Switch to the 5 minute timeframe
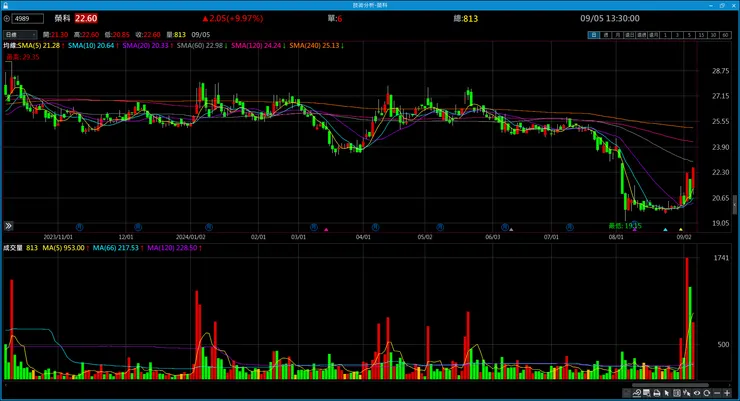 click(x=690, y=35)
